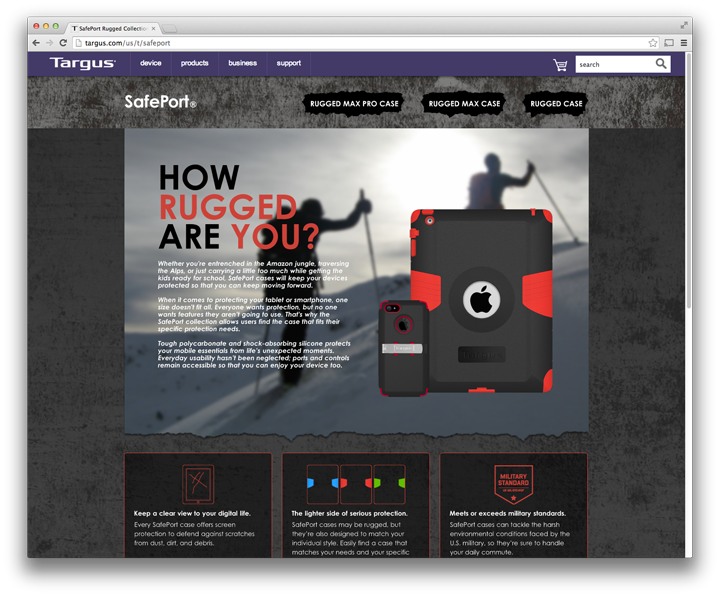Screen dimensions: 720x596
Task: Select the SafePort Rugged Collection tab
Action: (112, 28)
